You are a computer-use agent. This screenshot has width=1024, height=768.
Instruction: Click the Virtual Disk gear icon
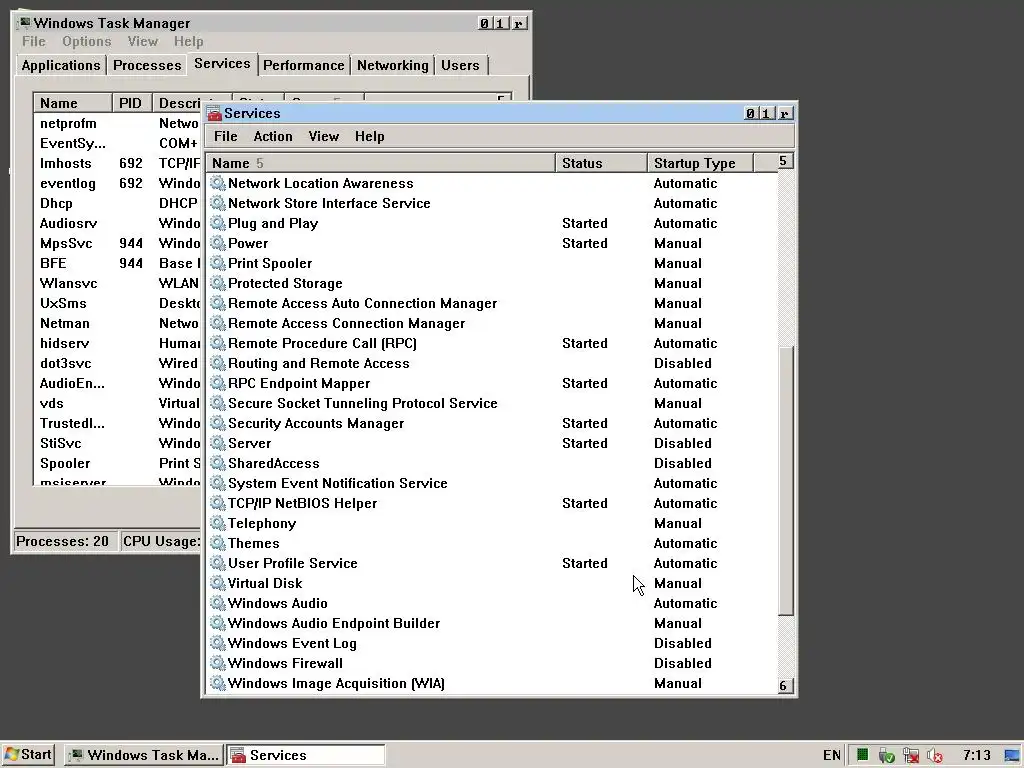pos(217,583)
